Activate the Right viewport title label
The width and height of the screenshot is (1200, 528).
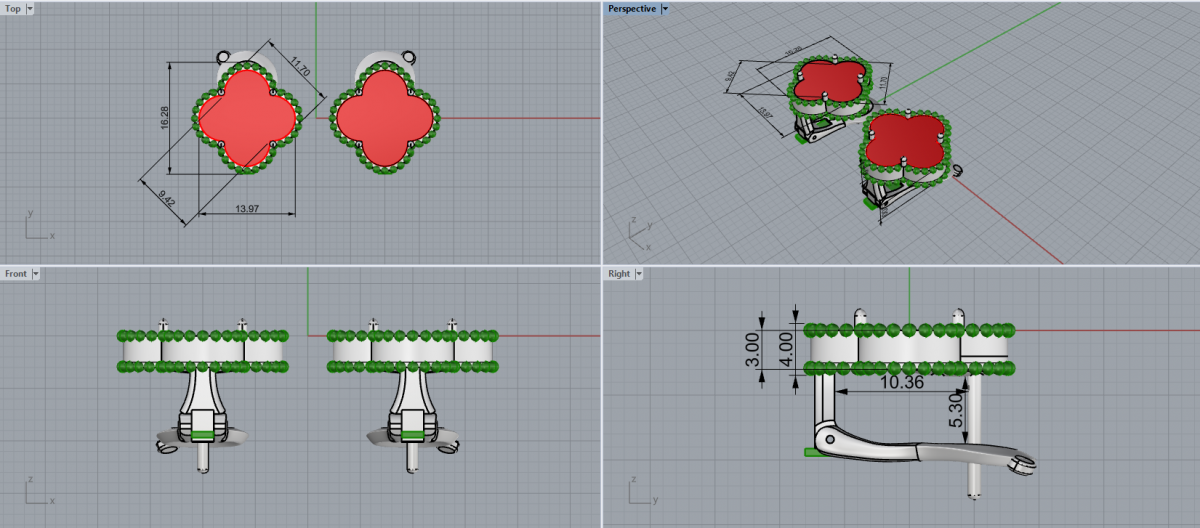click(619, 273)
